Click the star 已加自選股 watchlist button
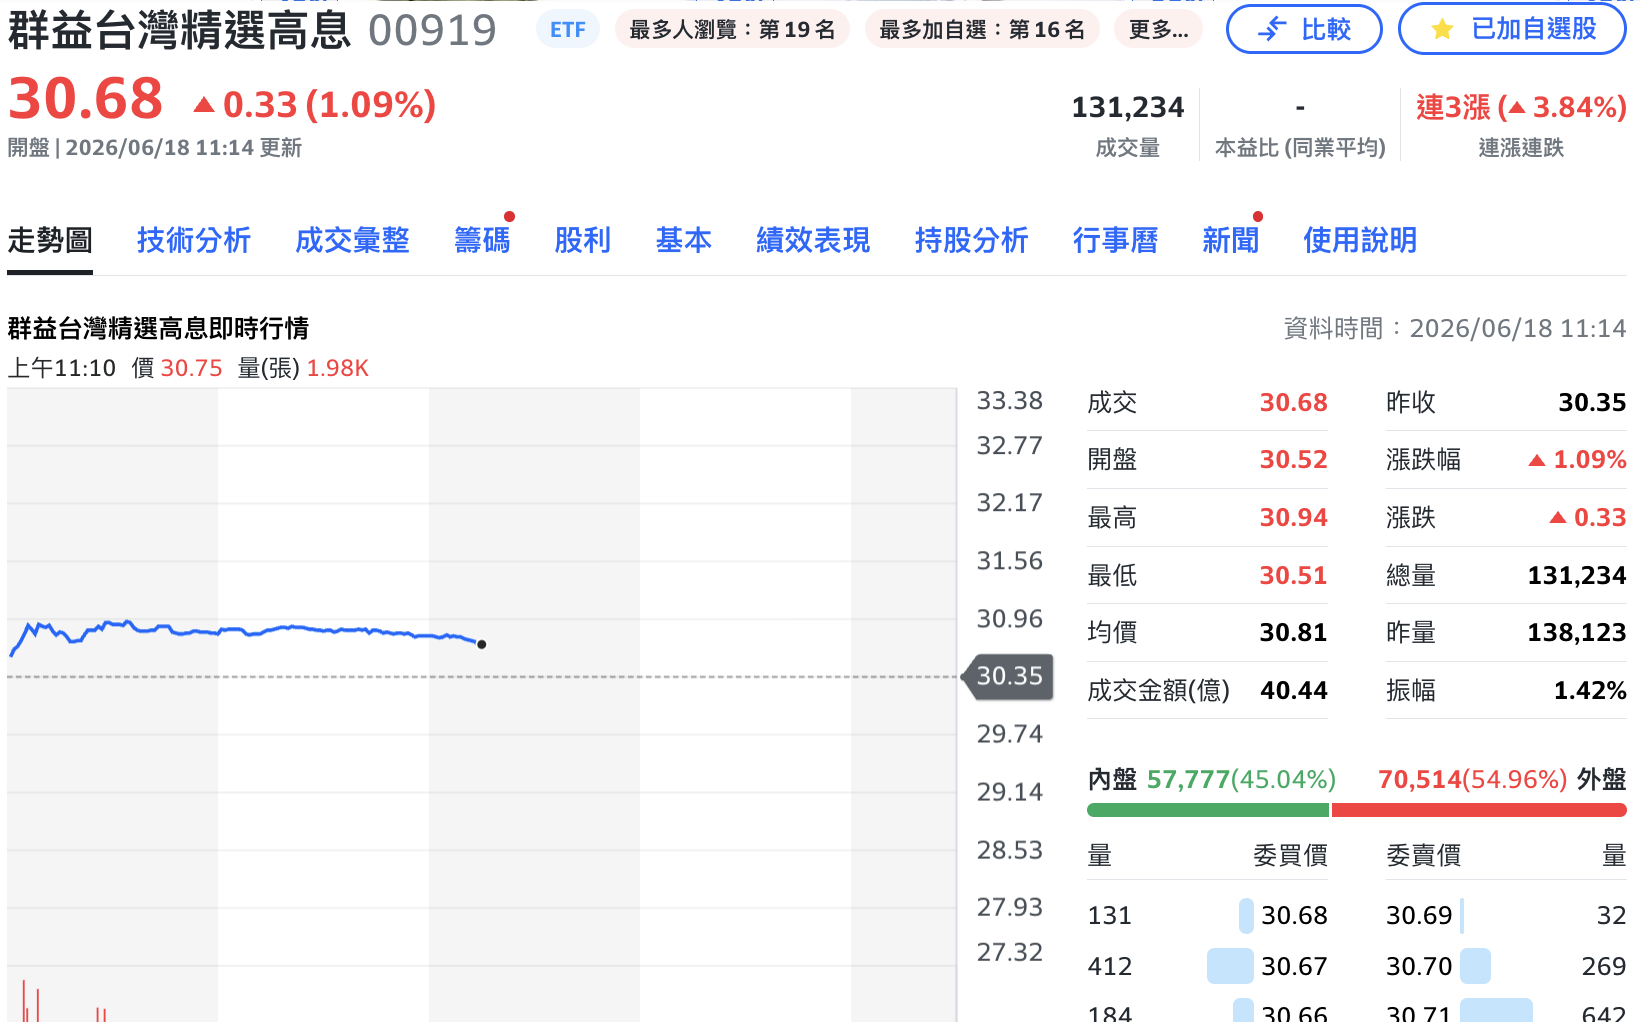This screenshot has width=1640, height=1022. (1512, 29)
